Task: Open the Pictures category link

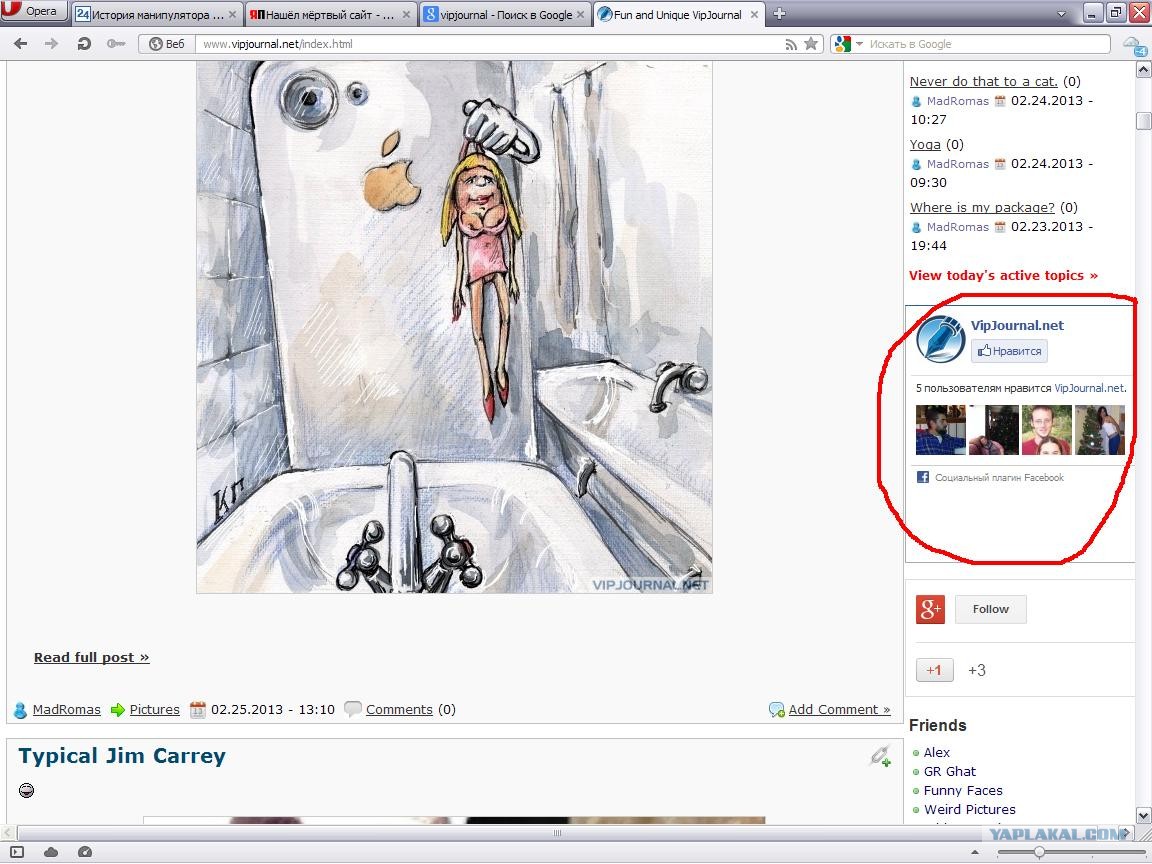Action: (154, 710)
